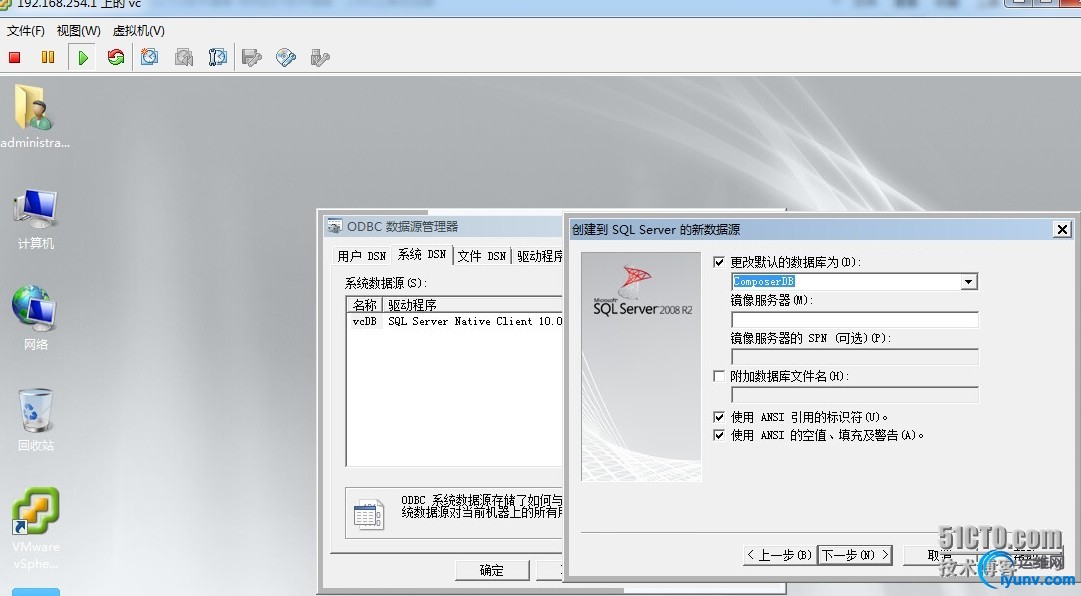Viewport: 1081px width, 596px height.
Task: Open the 文件 DSN tab
Action: click(483, 255)
